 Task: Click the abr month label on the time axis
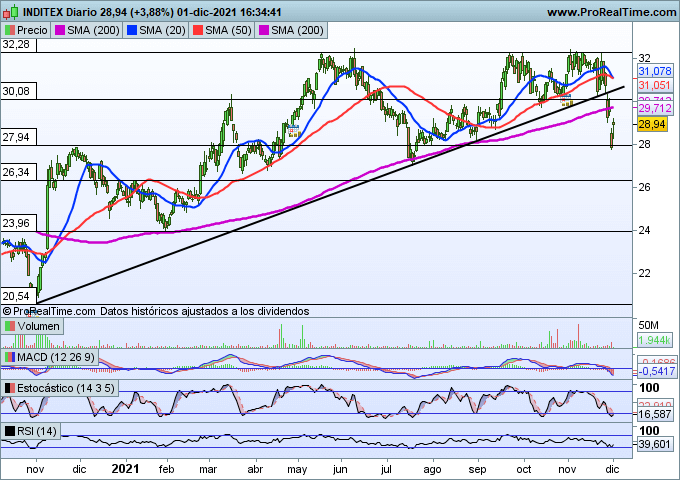pos(255,470)
